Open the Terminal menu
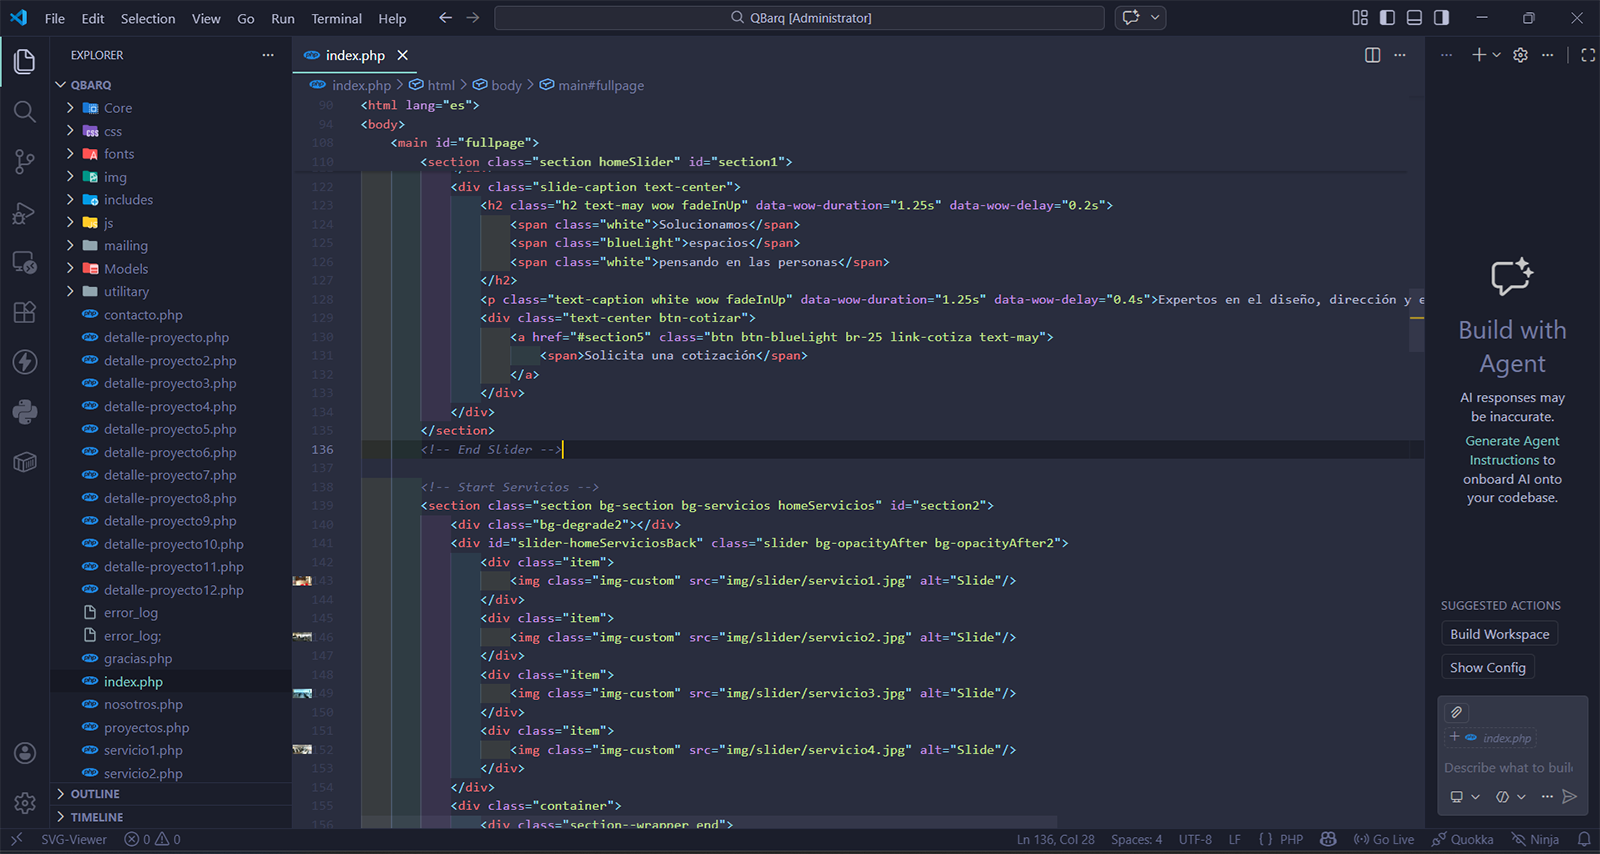Viewport: 1600px width, 854px height. click(336, 18)
